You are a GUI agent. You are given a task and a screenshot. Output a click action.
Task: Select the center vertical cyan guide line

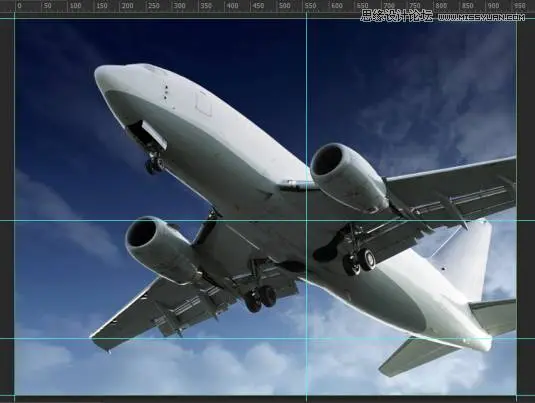coord(306,205)
